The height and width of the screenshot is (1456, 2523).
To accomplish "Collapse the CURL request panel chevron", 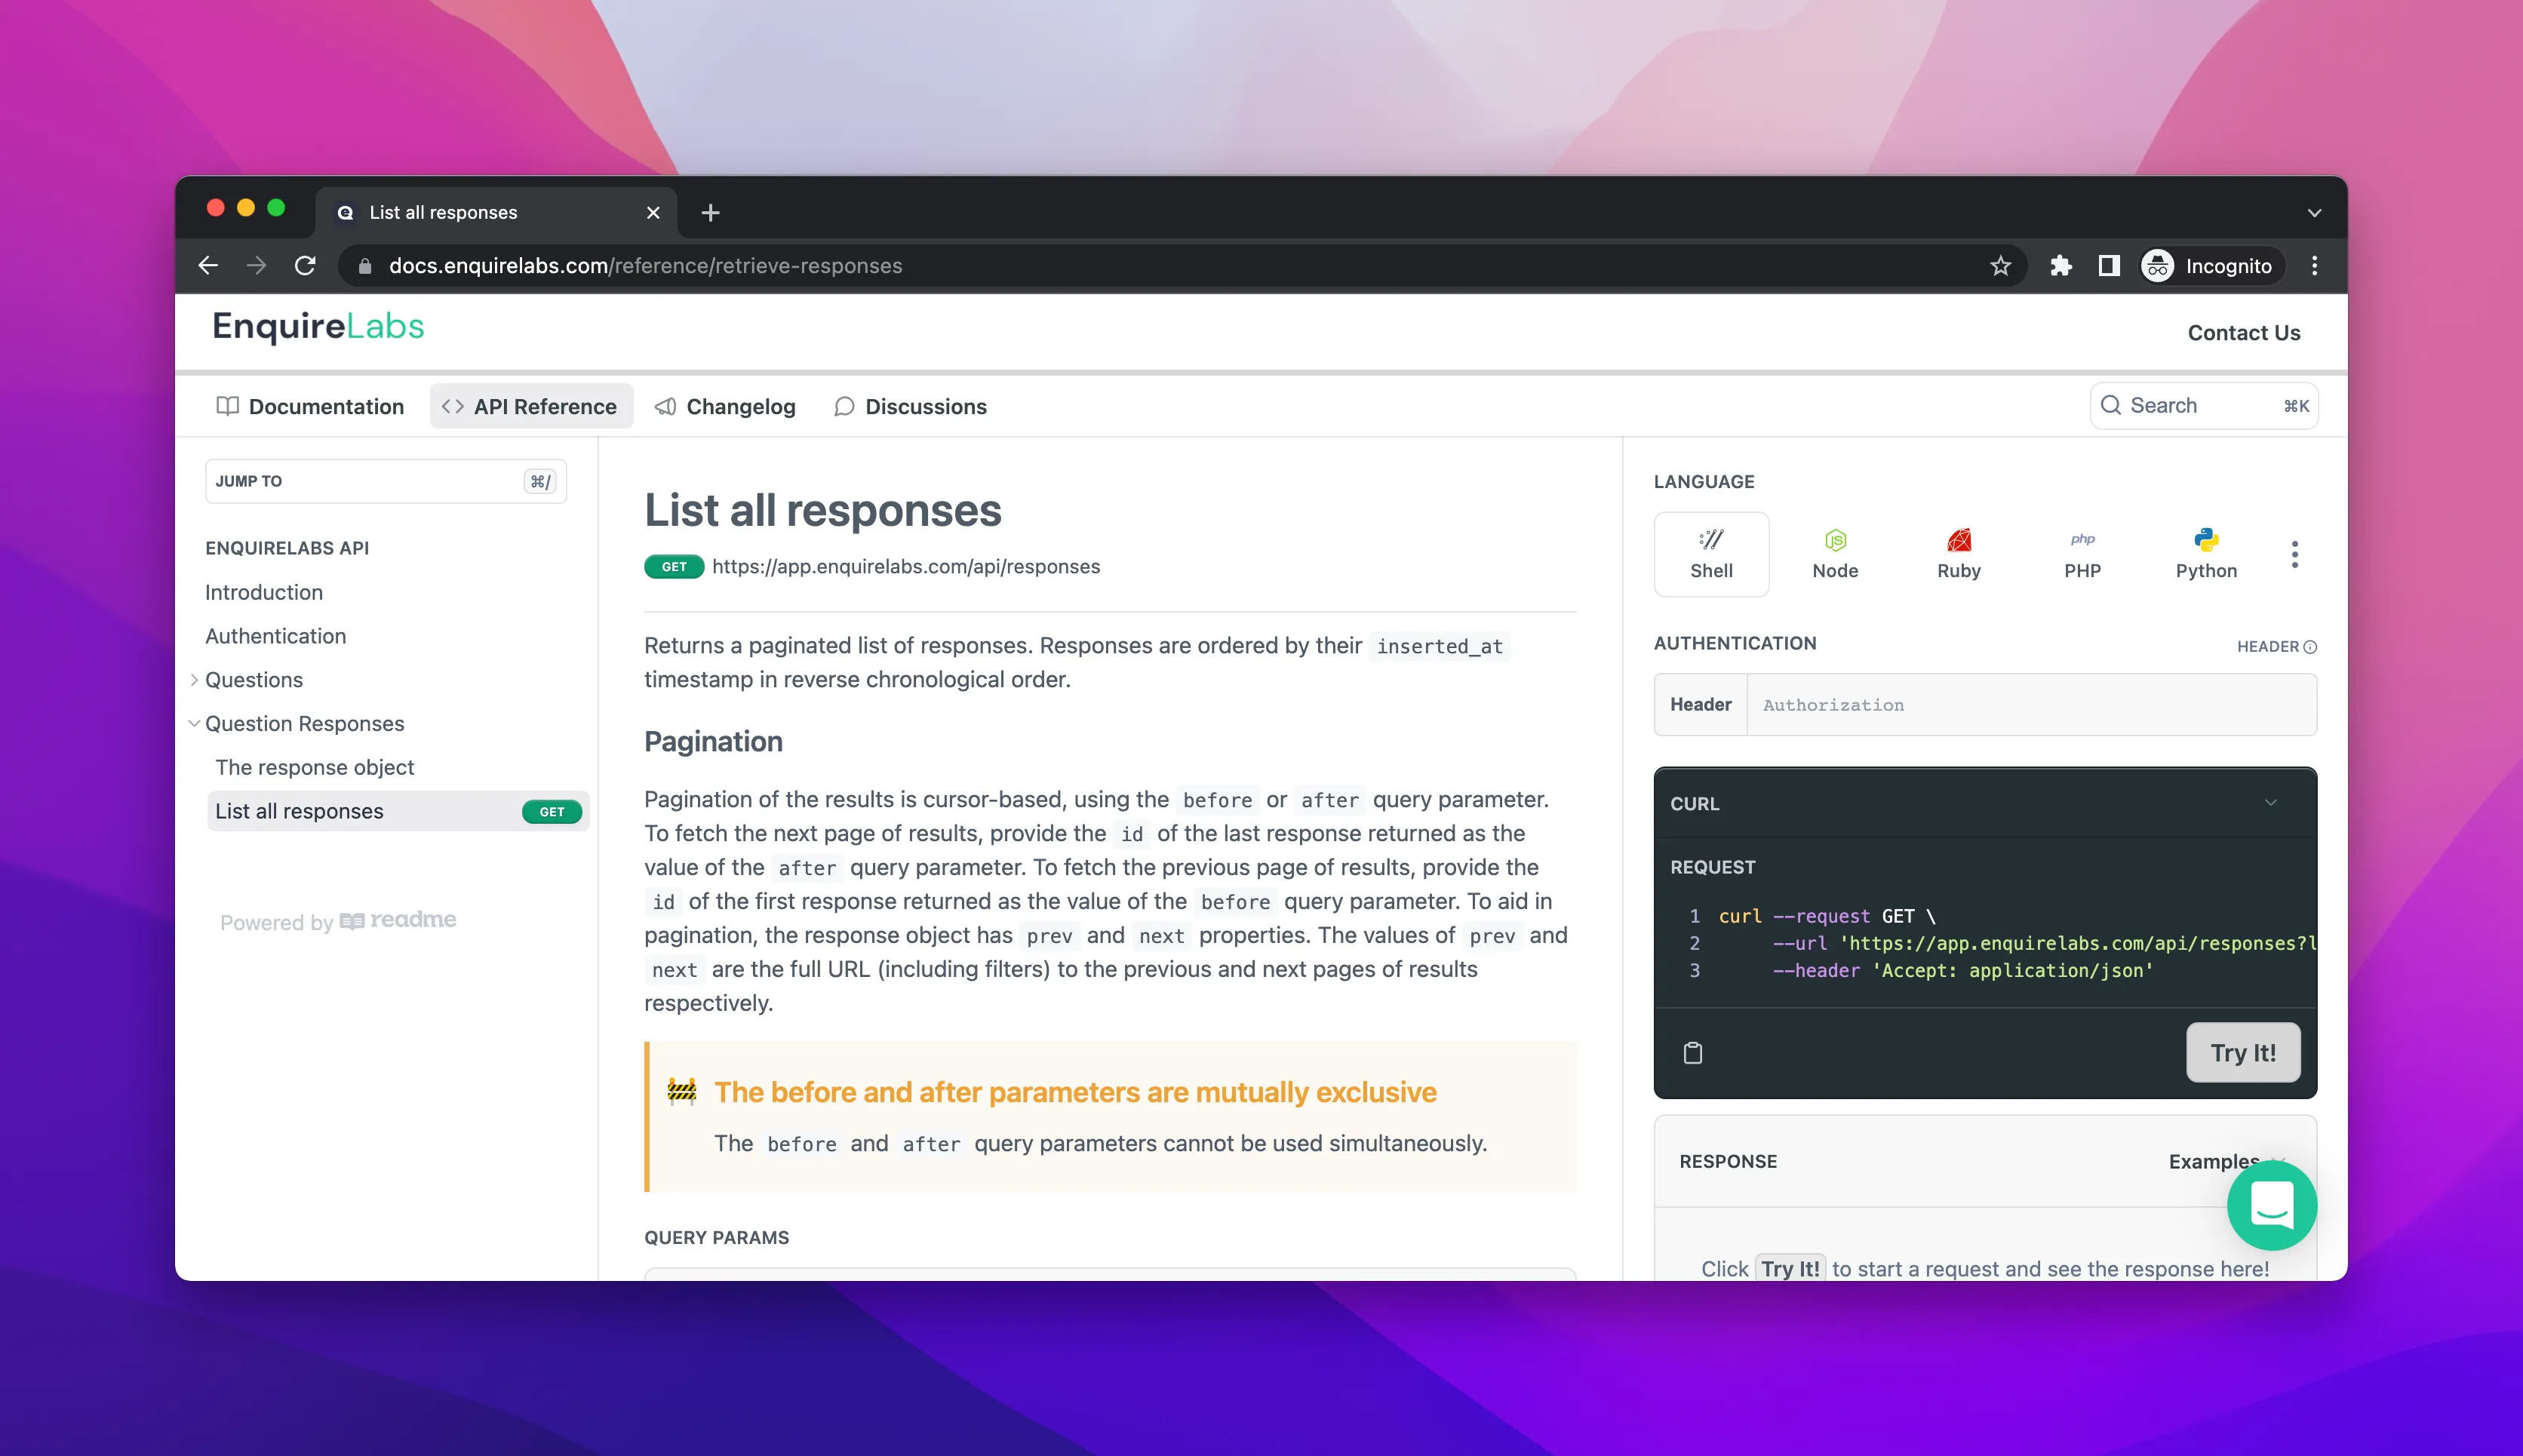I will pyautogui.click(x=2271, y=802).
